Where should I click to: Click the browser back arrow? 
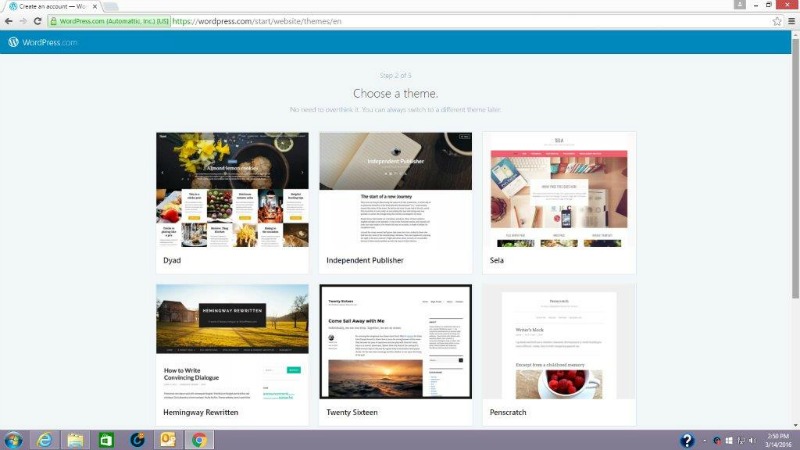coord(9,21)
